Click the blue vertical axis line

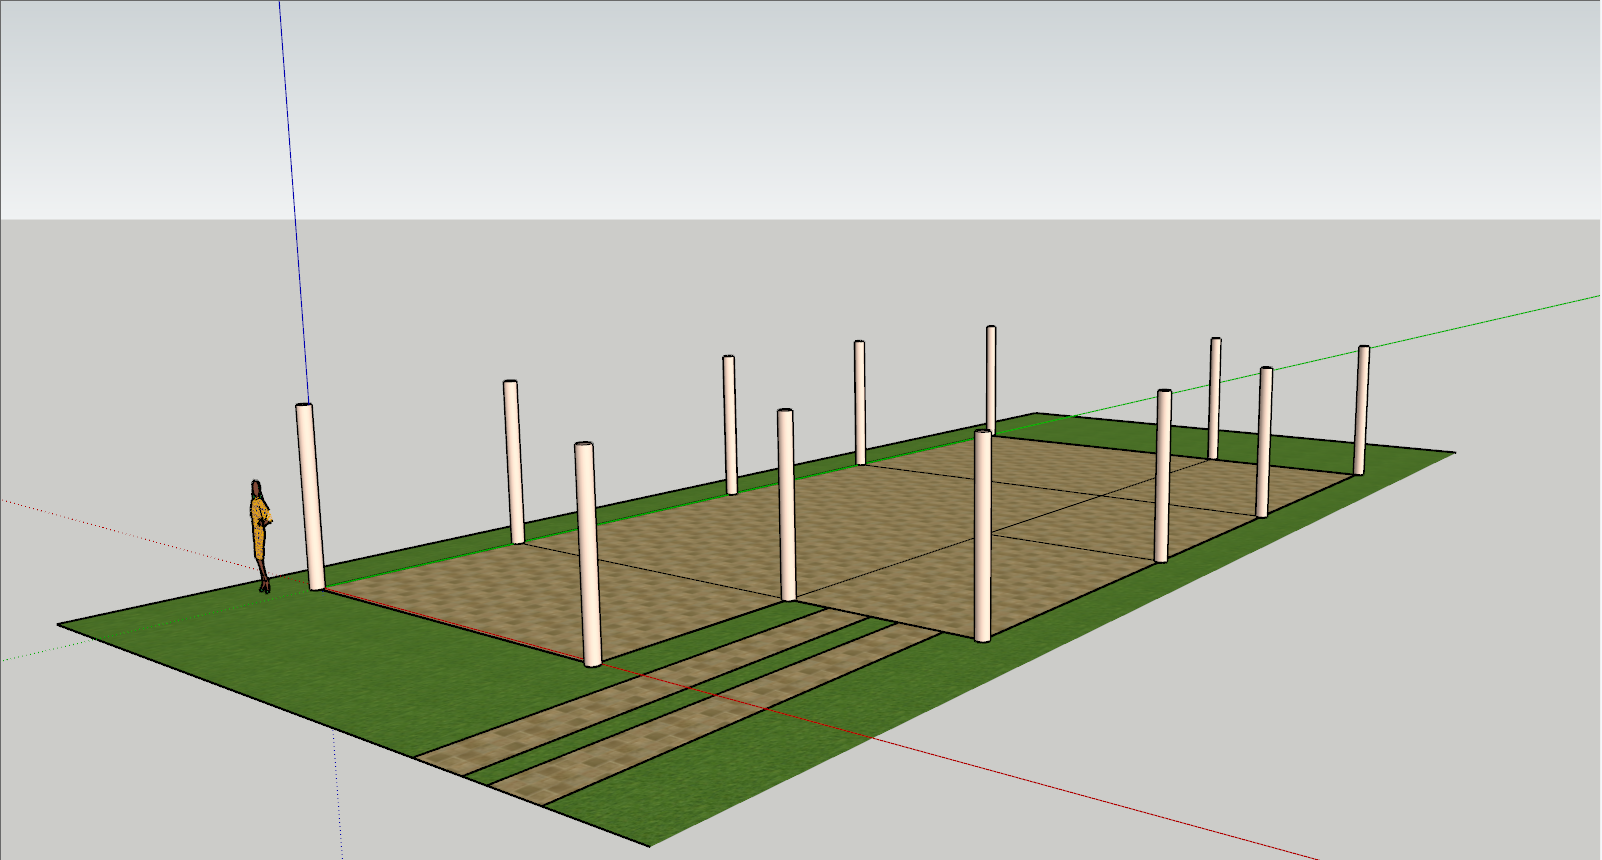tap(291, 200)
